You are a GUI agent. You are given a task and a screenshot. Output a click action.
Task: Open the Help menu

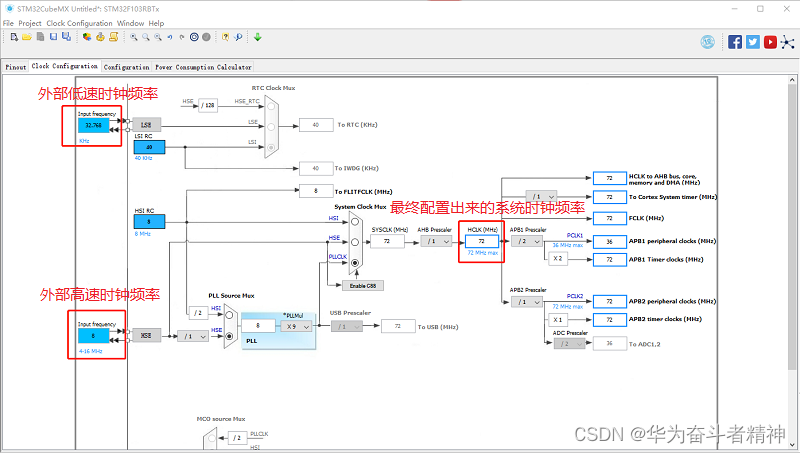coord(156,23)
